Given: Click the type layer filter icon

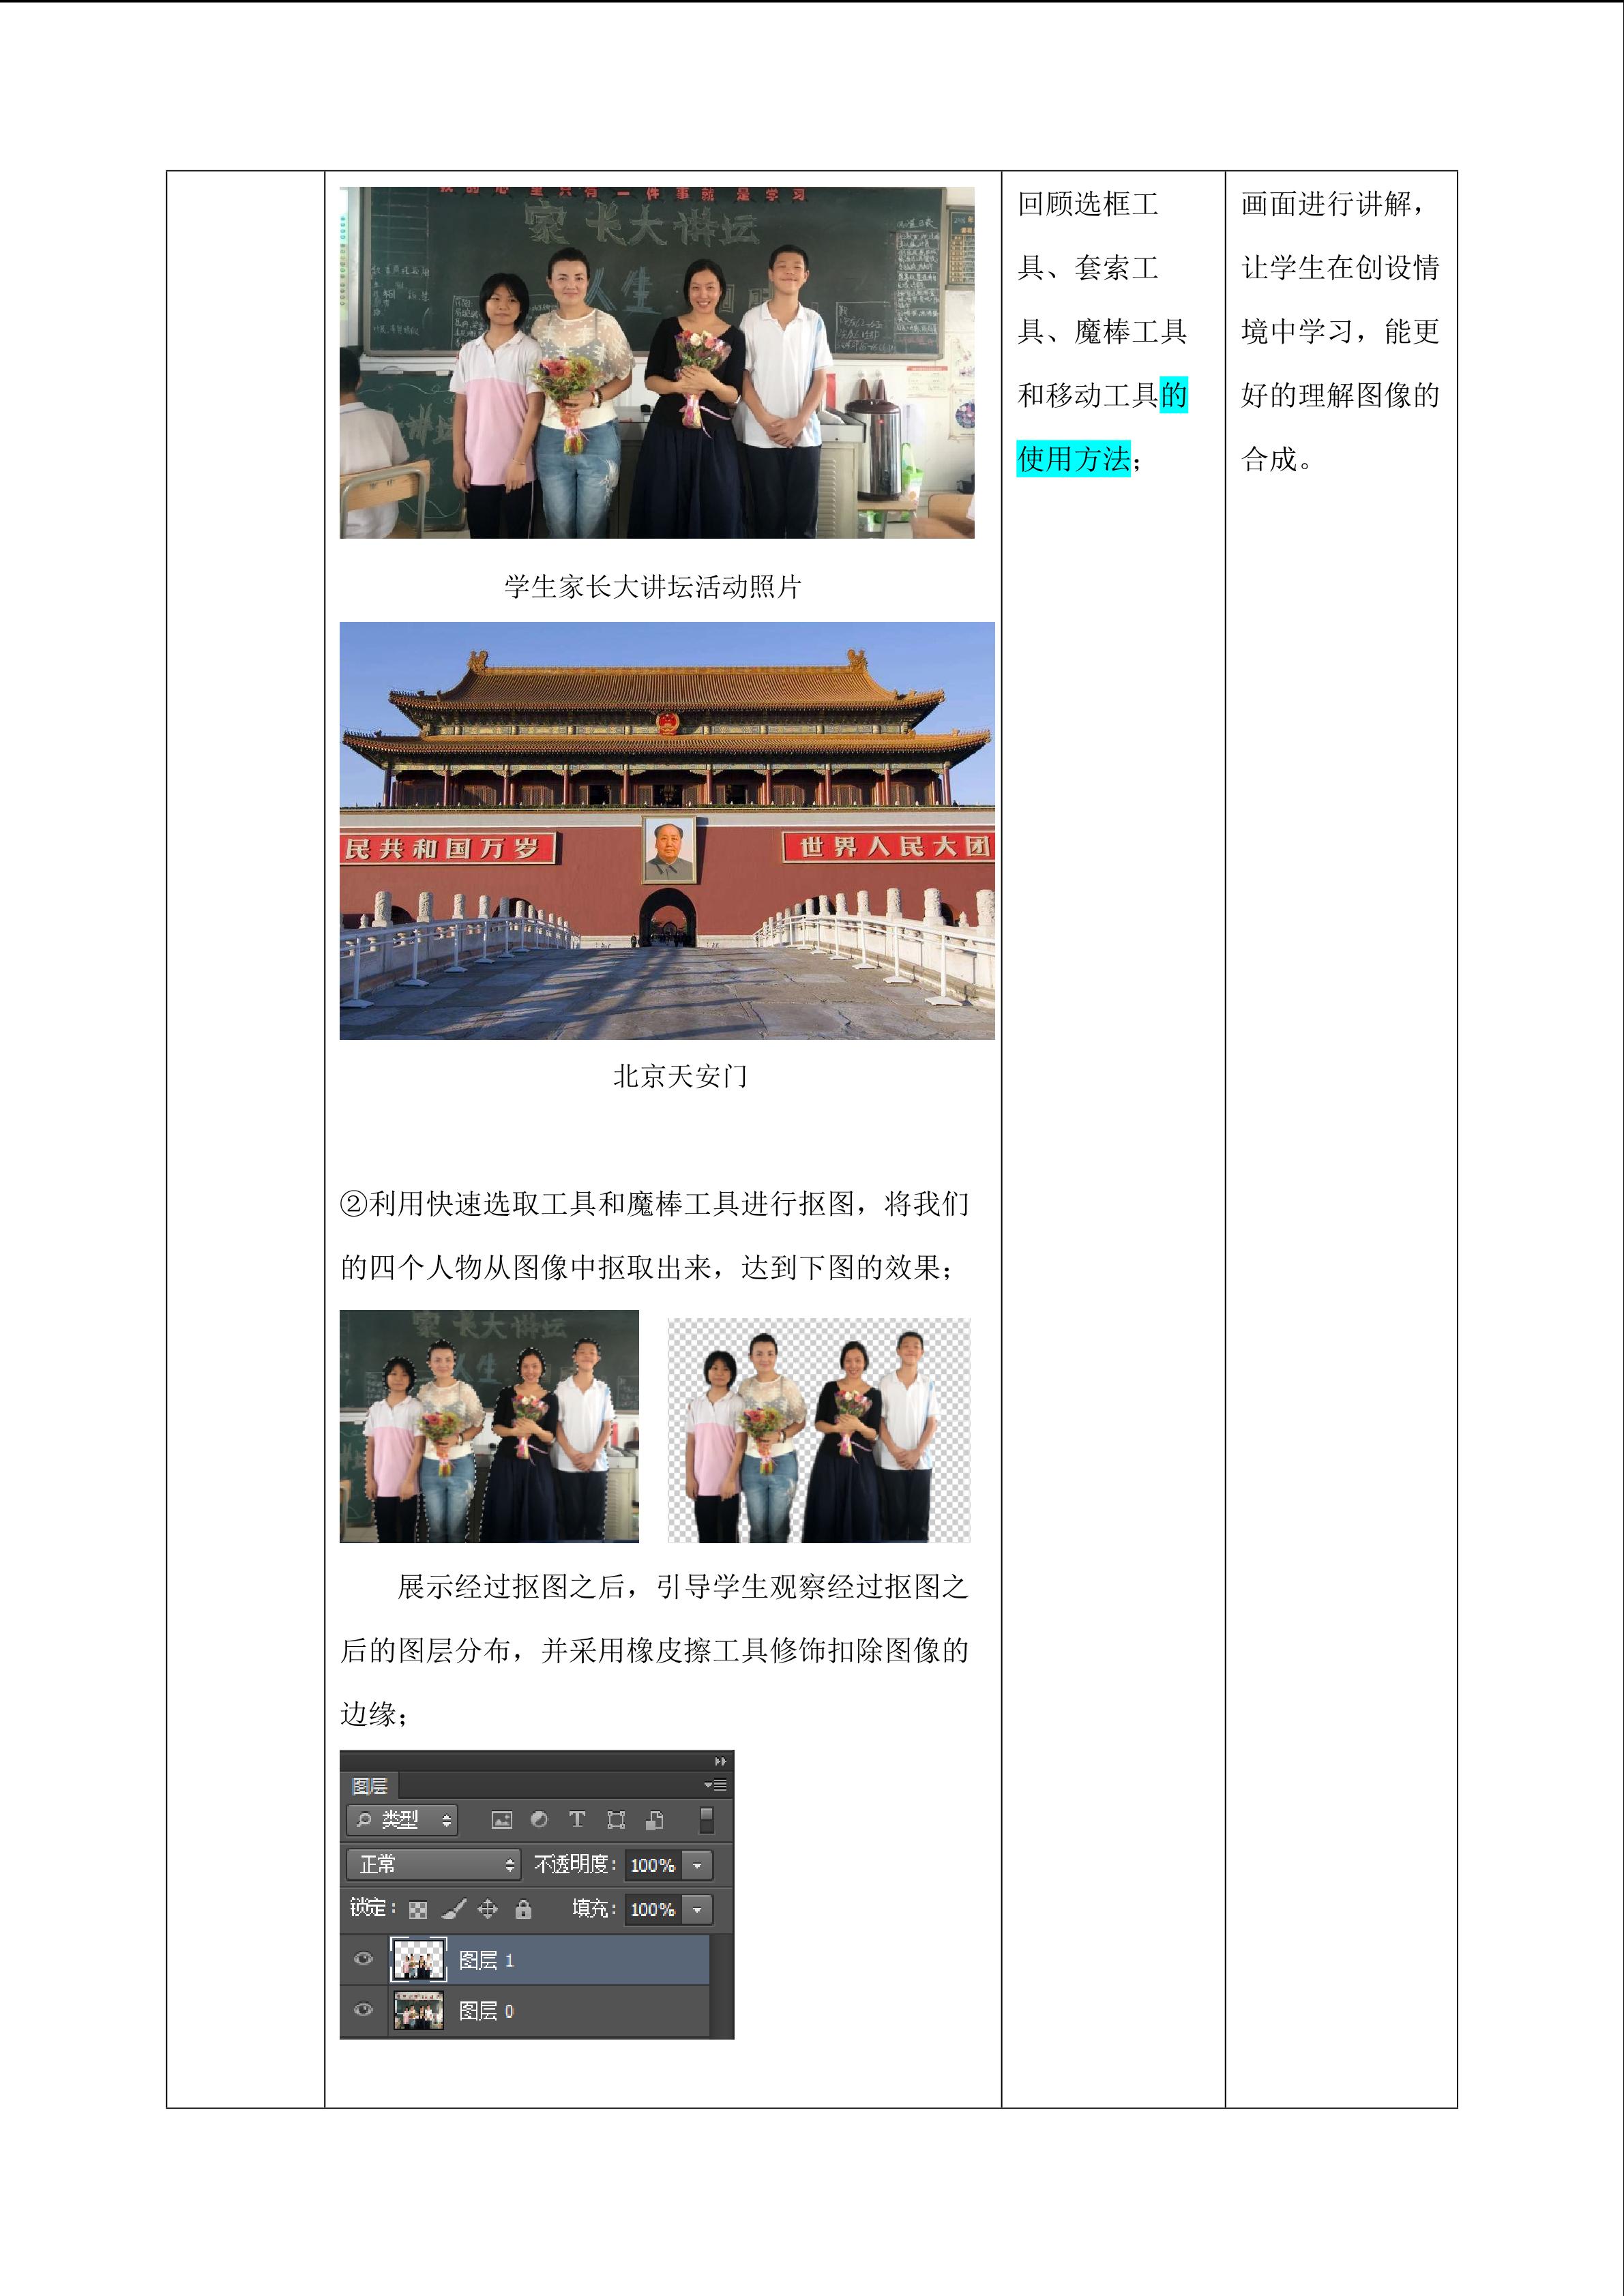Looking at the screenshot, I should pyautogui.click(x=577, y=1820).
